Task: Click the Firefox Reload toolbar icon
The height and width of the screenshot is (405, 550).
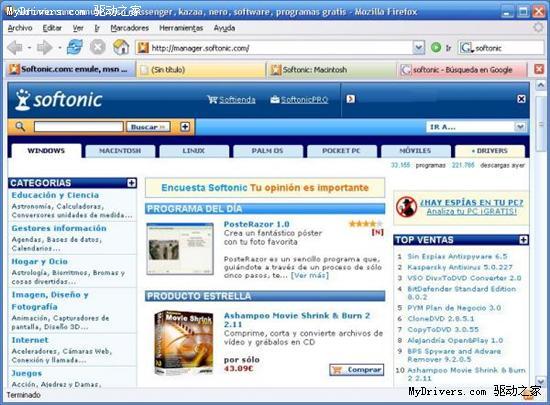Action: click(75, 47)
